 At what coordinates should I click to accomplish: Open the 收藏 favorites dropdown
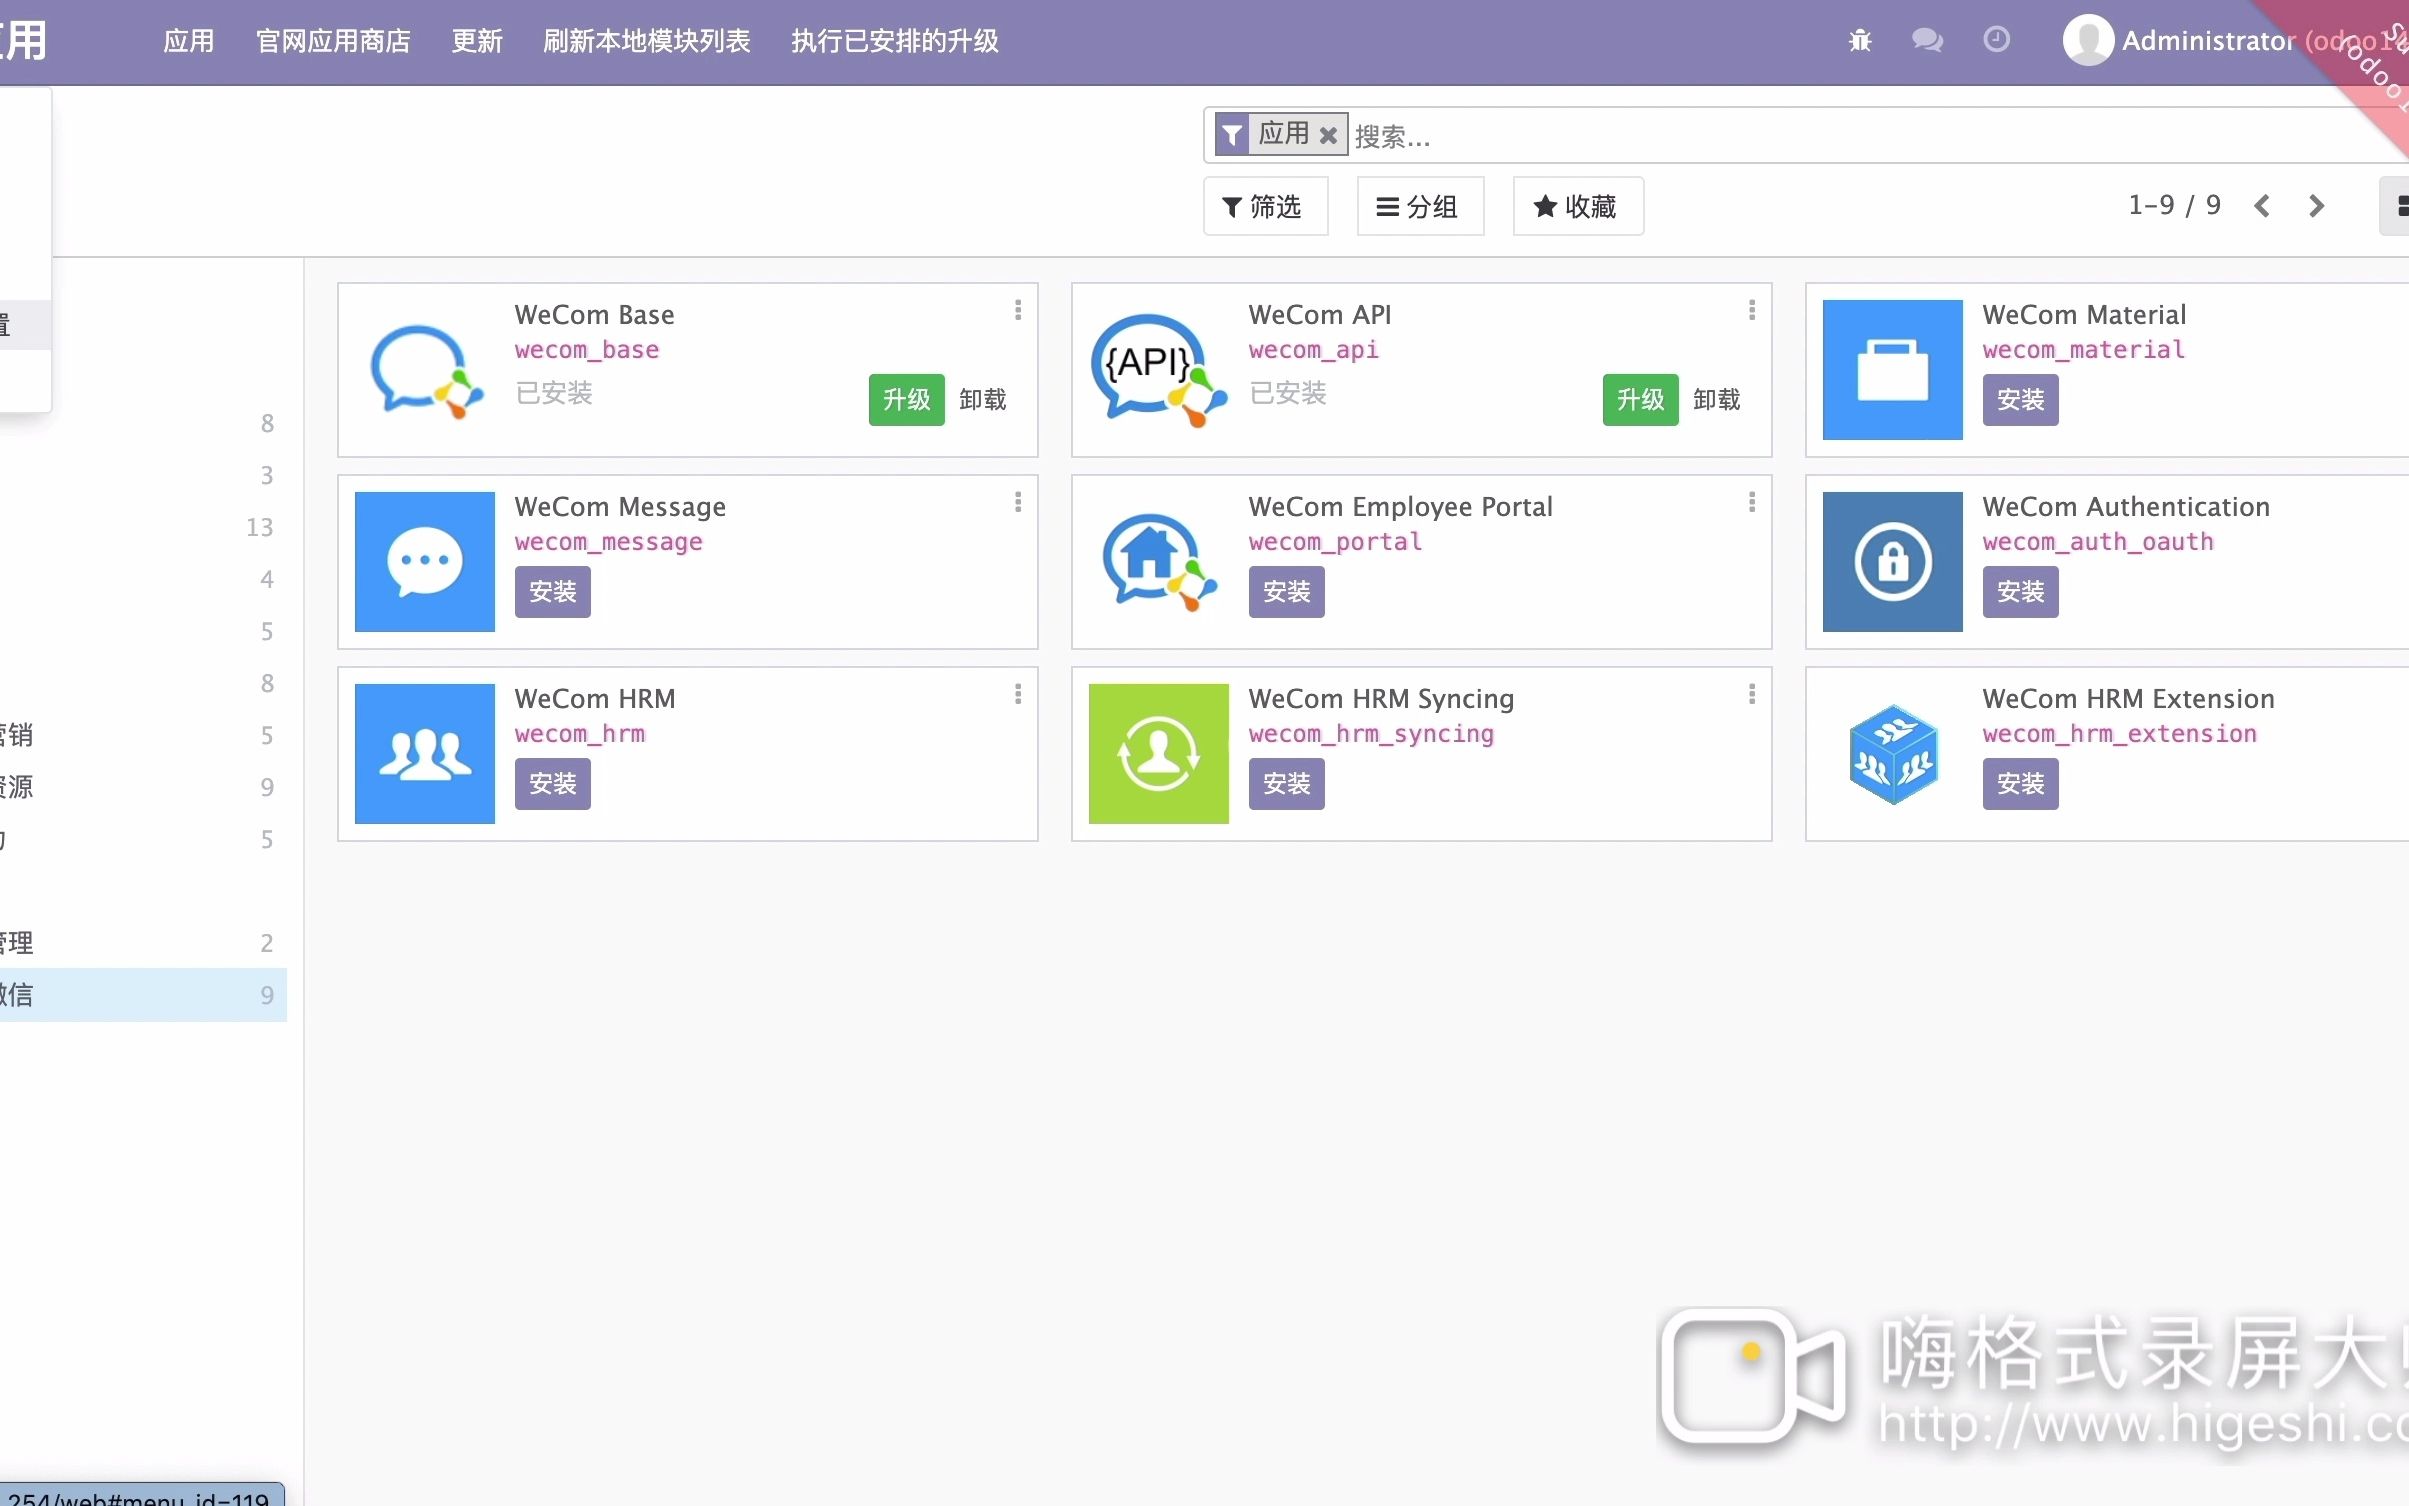pyautogui.click(x=1577, y=206)
